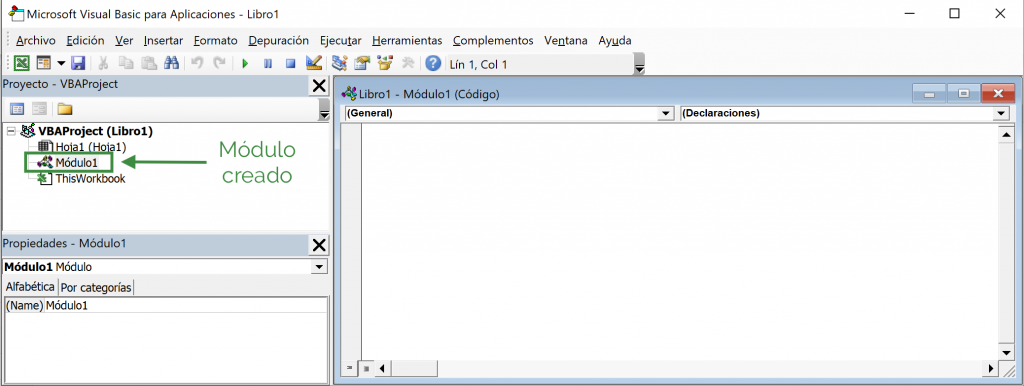This screenshot has width=1024, height=386.
Task: Close the Proyecto - VBAProject panel
Action: point(319,86)
